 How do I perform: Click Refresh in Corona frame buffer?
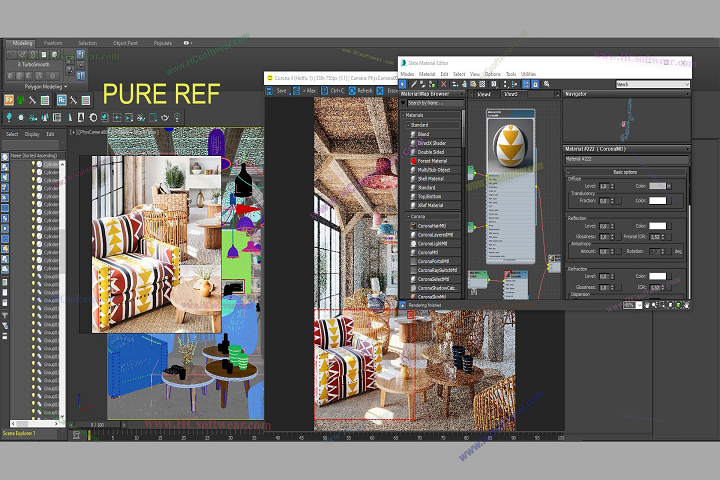tap(361, 91)
